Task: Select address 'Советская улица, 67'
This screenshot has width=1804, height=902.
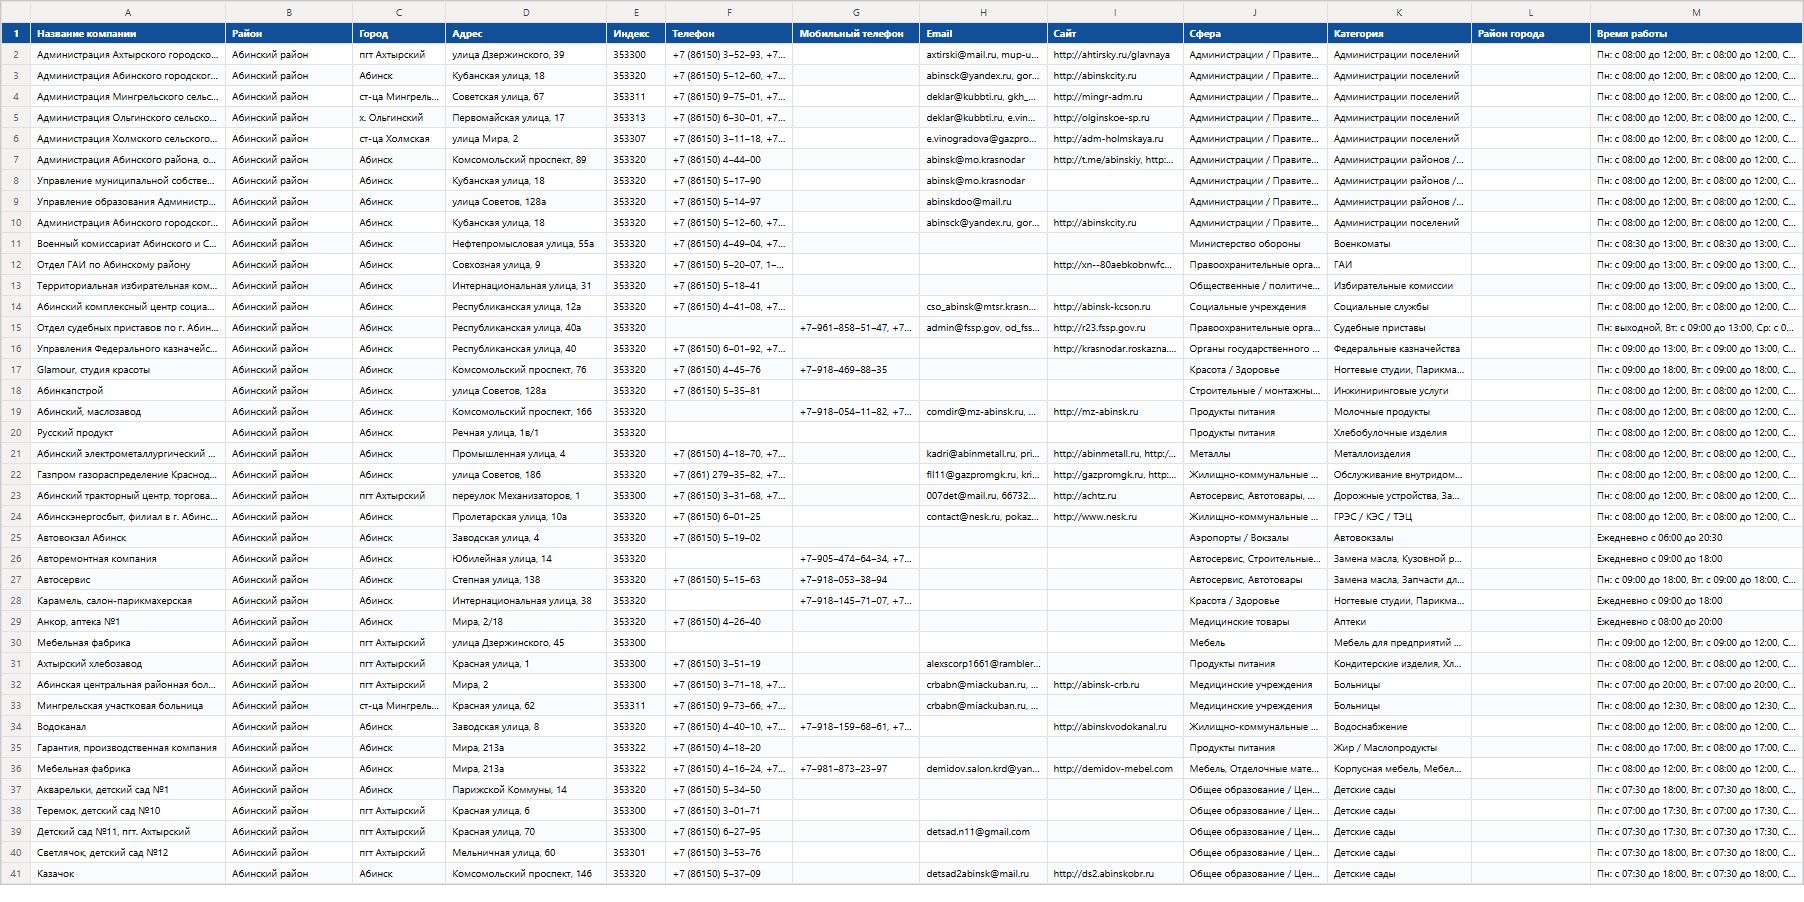Action: (x=526, y=97)
